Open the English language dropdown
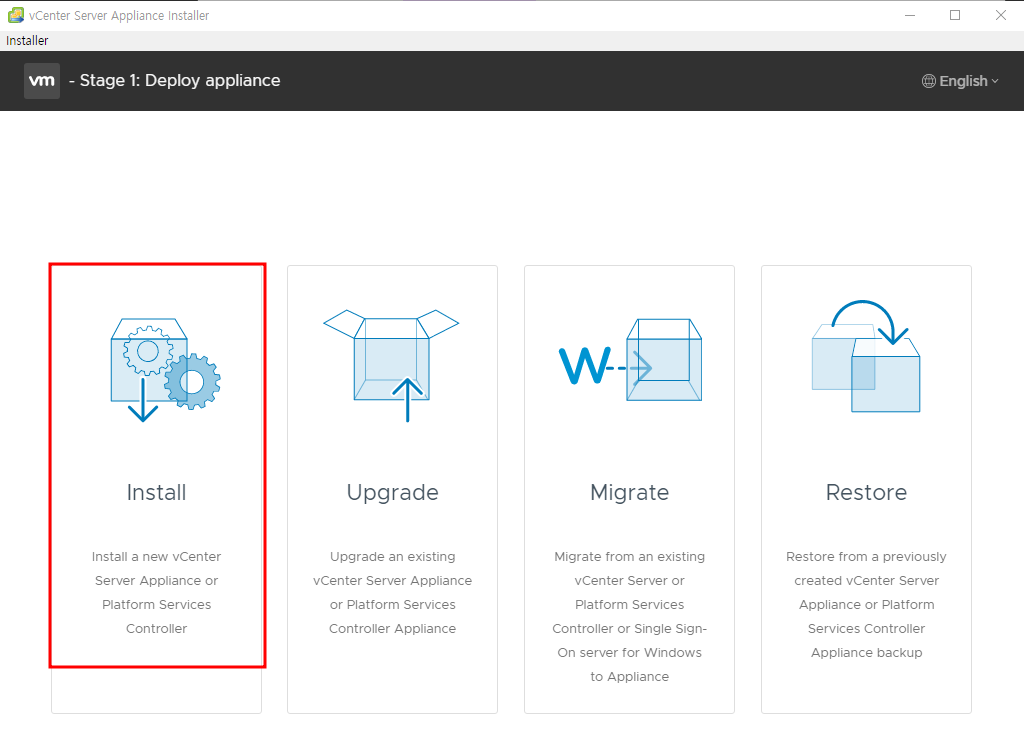Viewport: 1024px width, 729px height. 960,81
